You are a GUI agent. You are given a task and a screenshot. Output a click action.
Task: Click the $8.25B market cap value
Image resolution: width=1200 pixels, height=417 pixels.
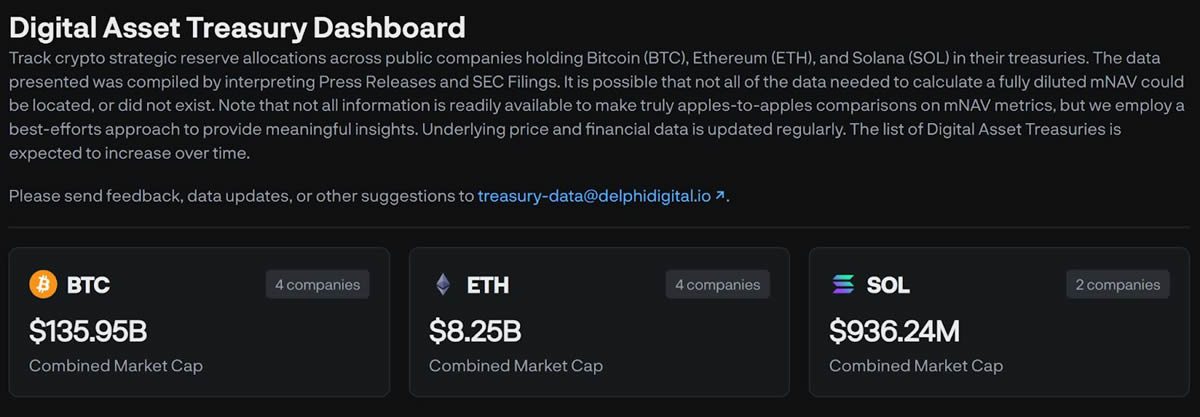pos(475,330)
